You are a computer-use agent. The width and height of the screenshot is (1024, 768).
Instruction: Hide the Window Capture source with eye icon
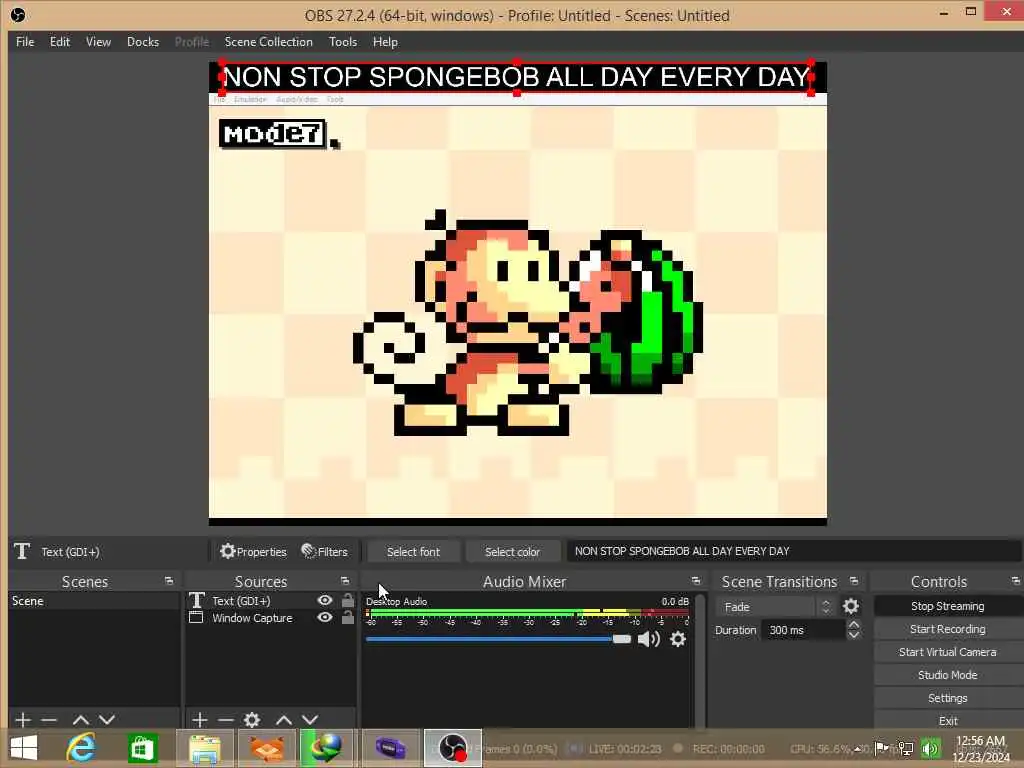(x=325, y=617)
